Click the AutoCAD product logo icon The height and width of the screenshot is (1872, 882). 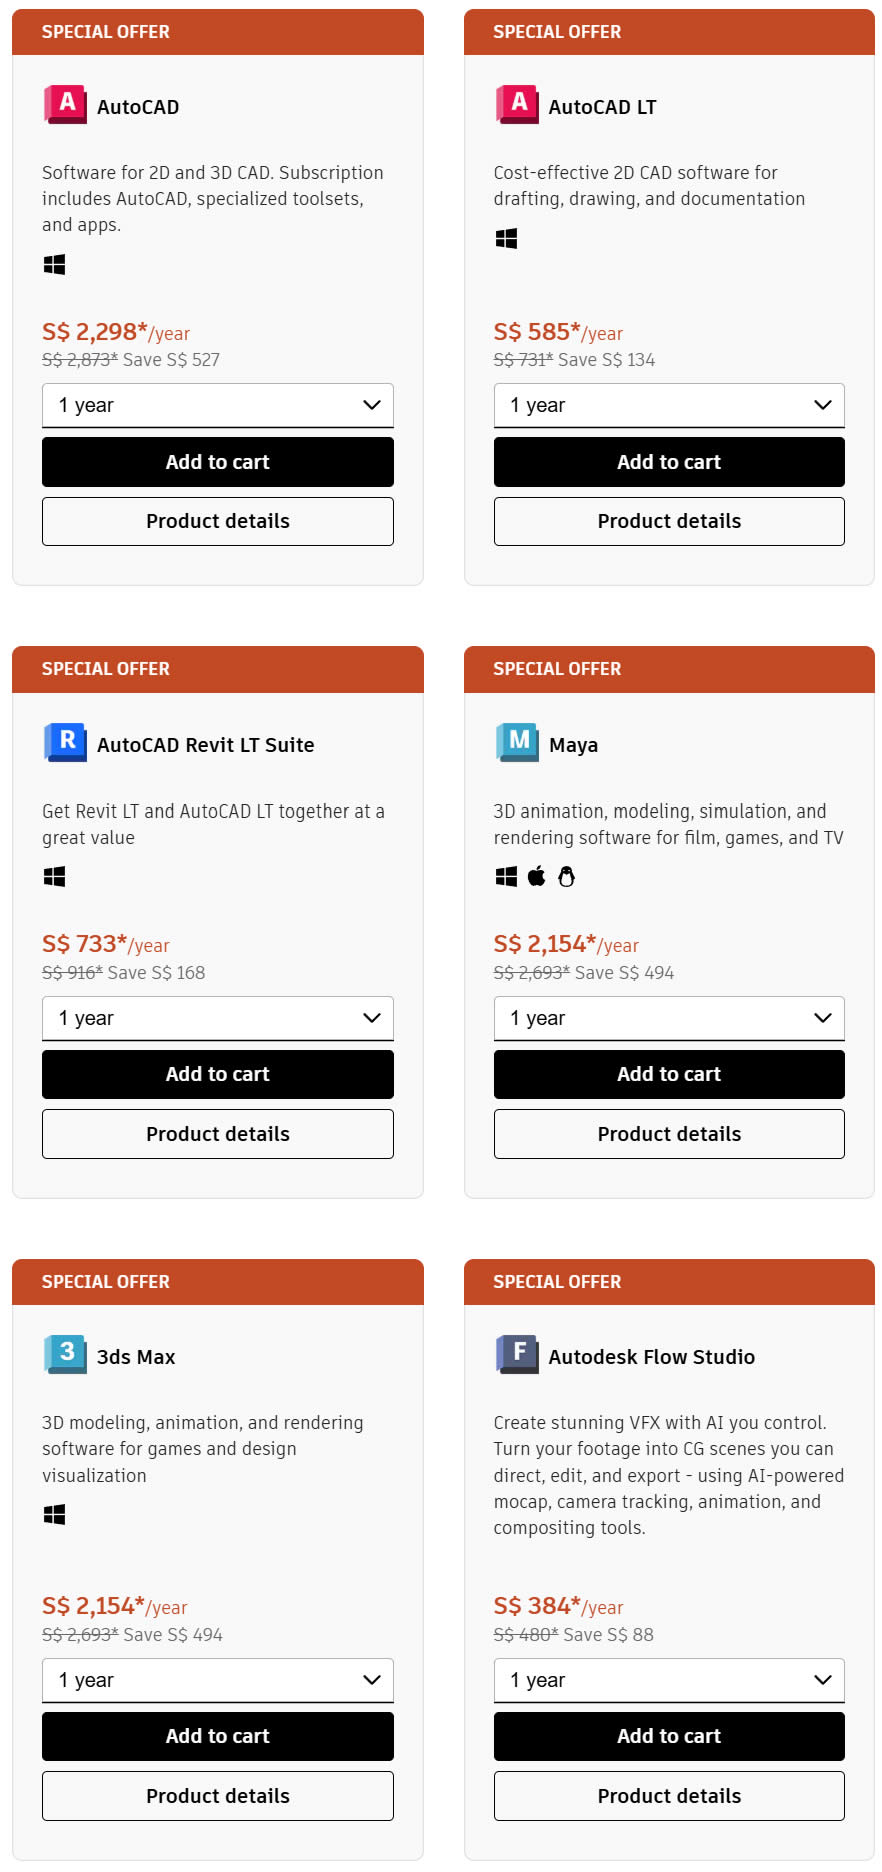65,104
